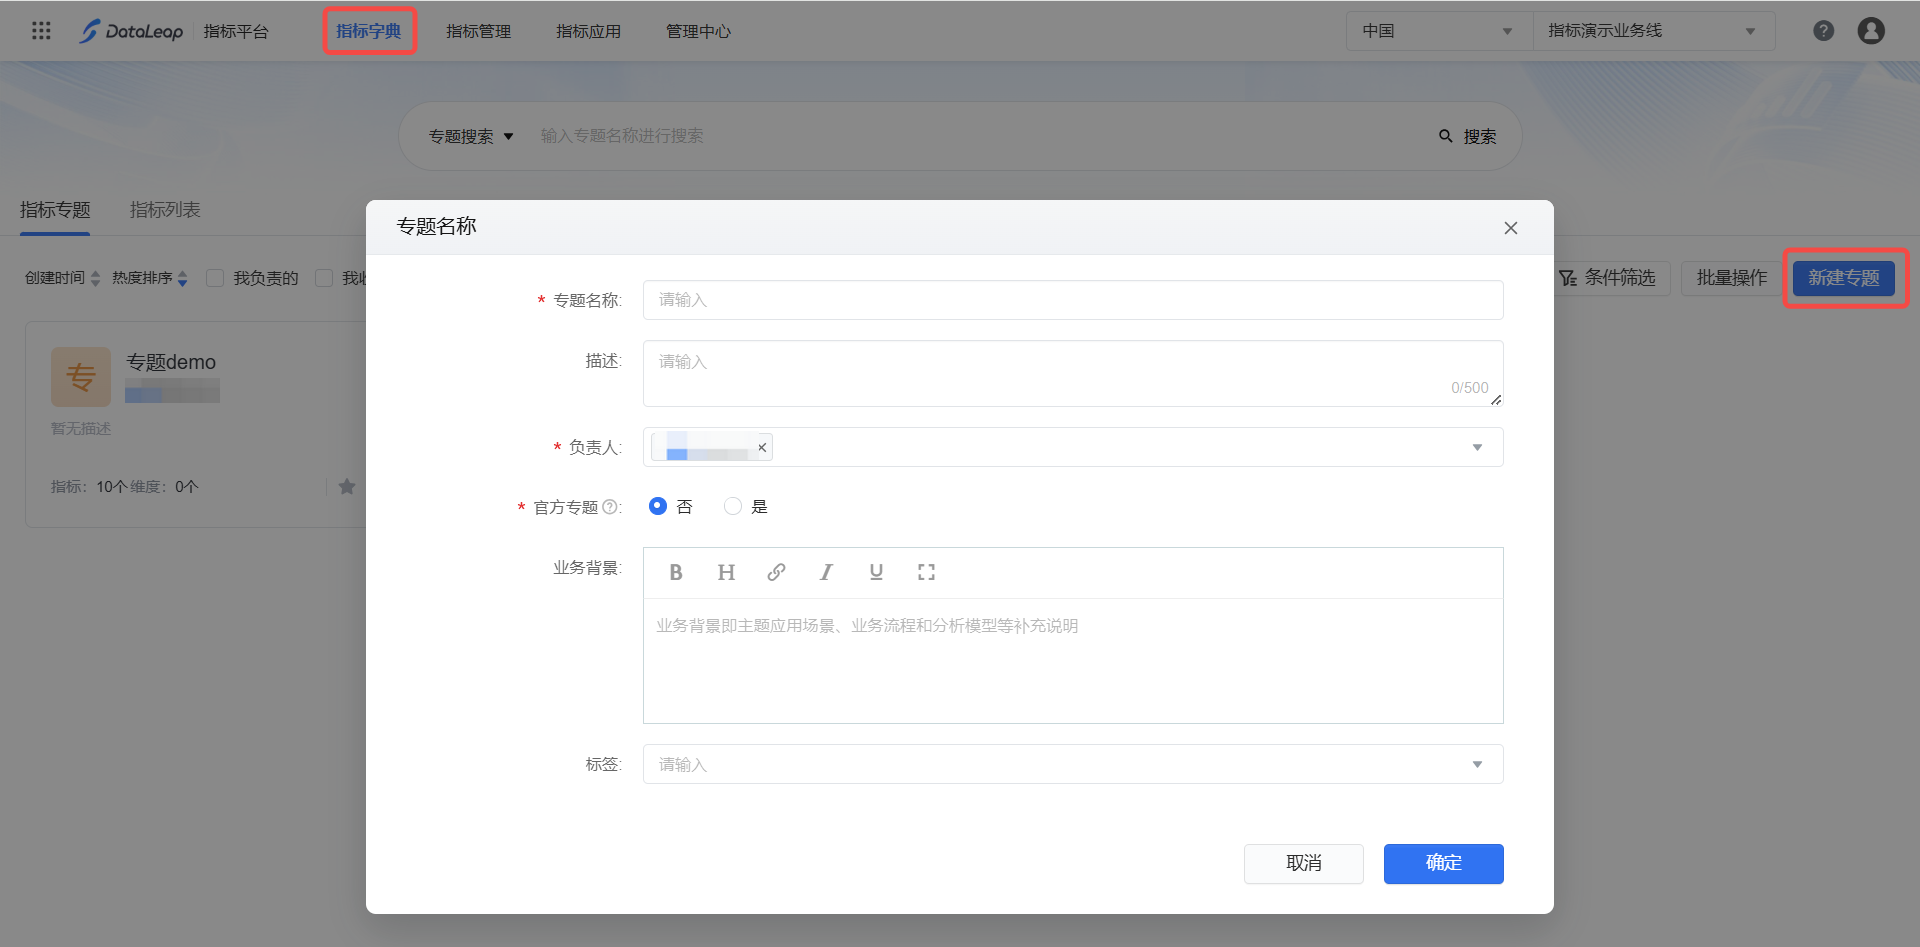The width and height of the screenshot is (1920, 947).
Task: Apply underline formatting in the editor
Action: click(876, 572)
